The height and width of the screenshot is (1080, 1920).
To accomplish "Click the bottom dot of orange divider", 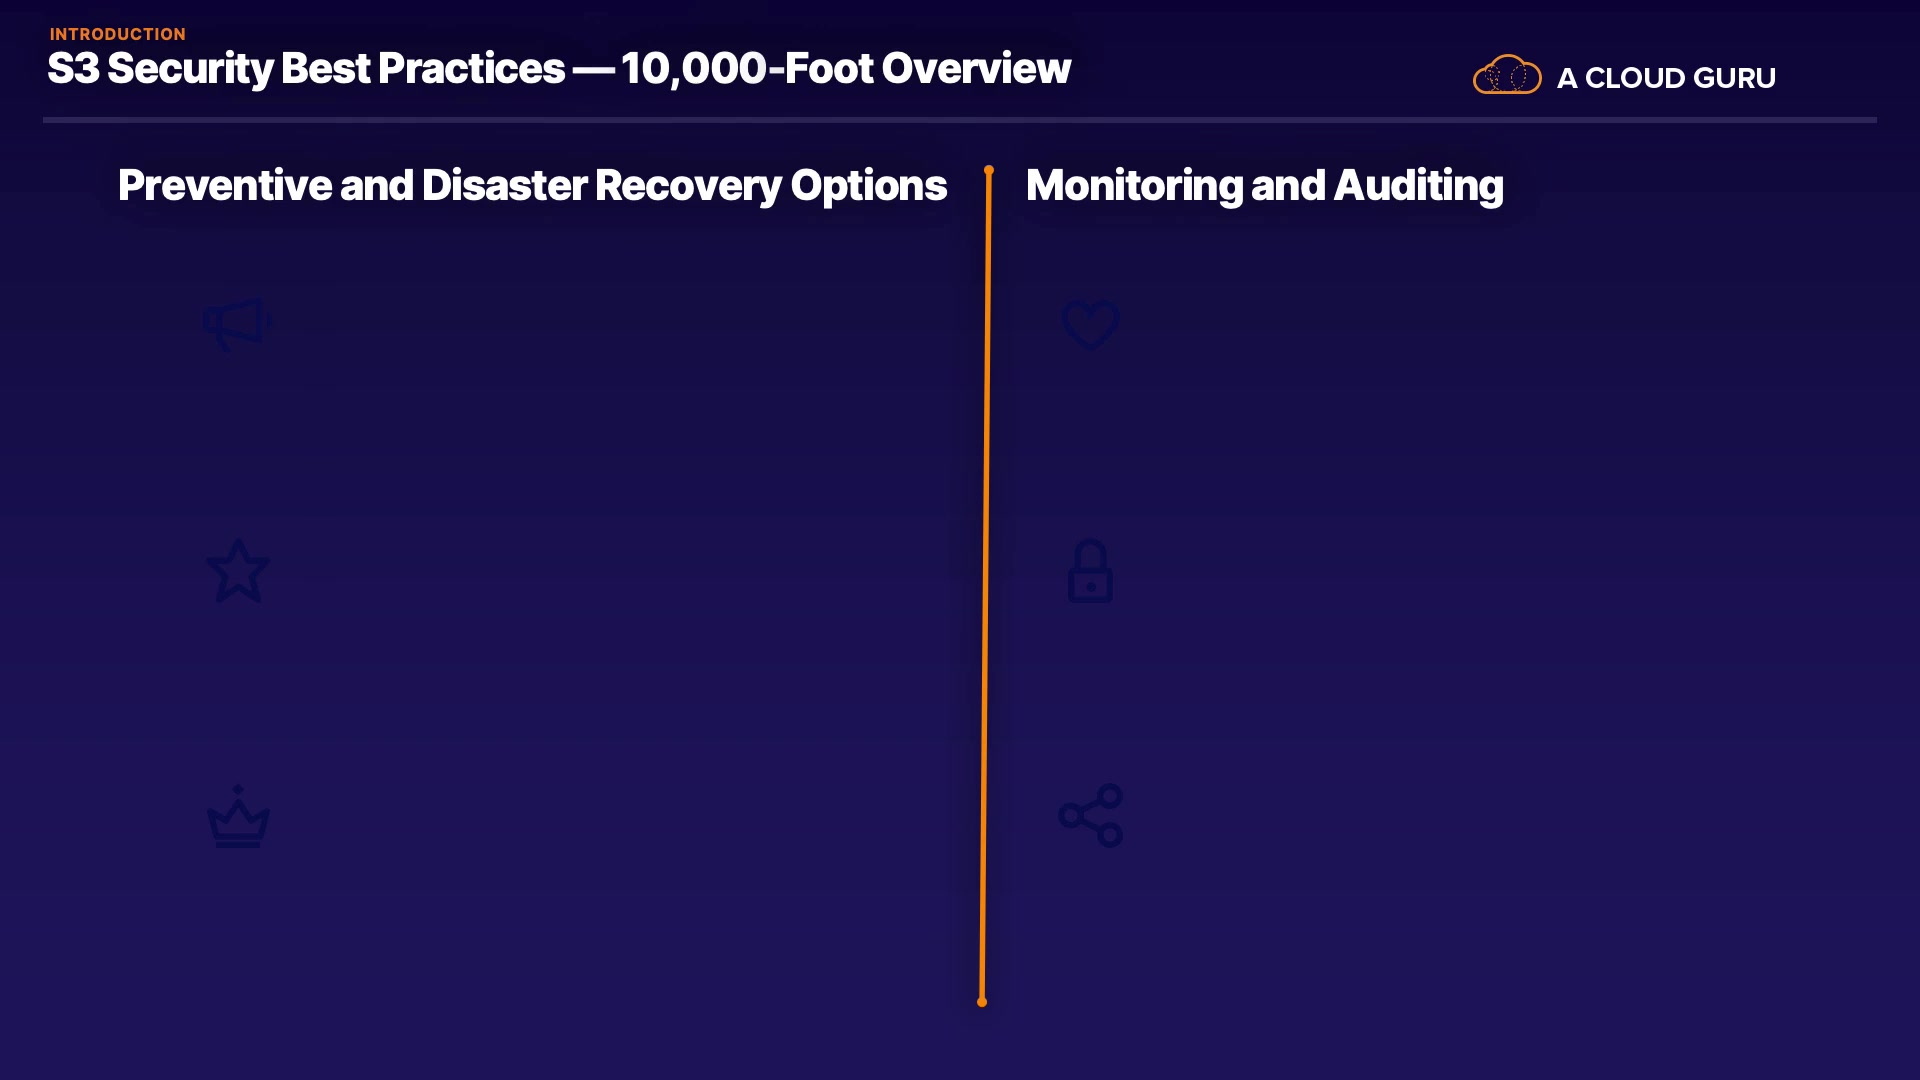I will click(x=982, y=1001).
